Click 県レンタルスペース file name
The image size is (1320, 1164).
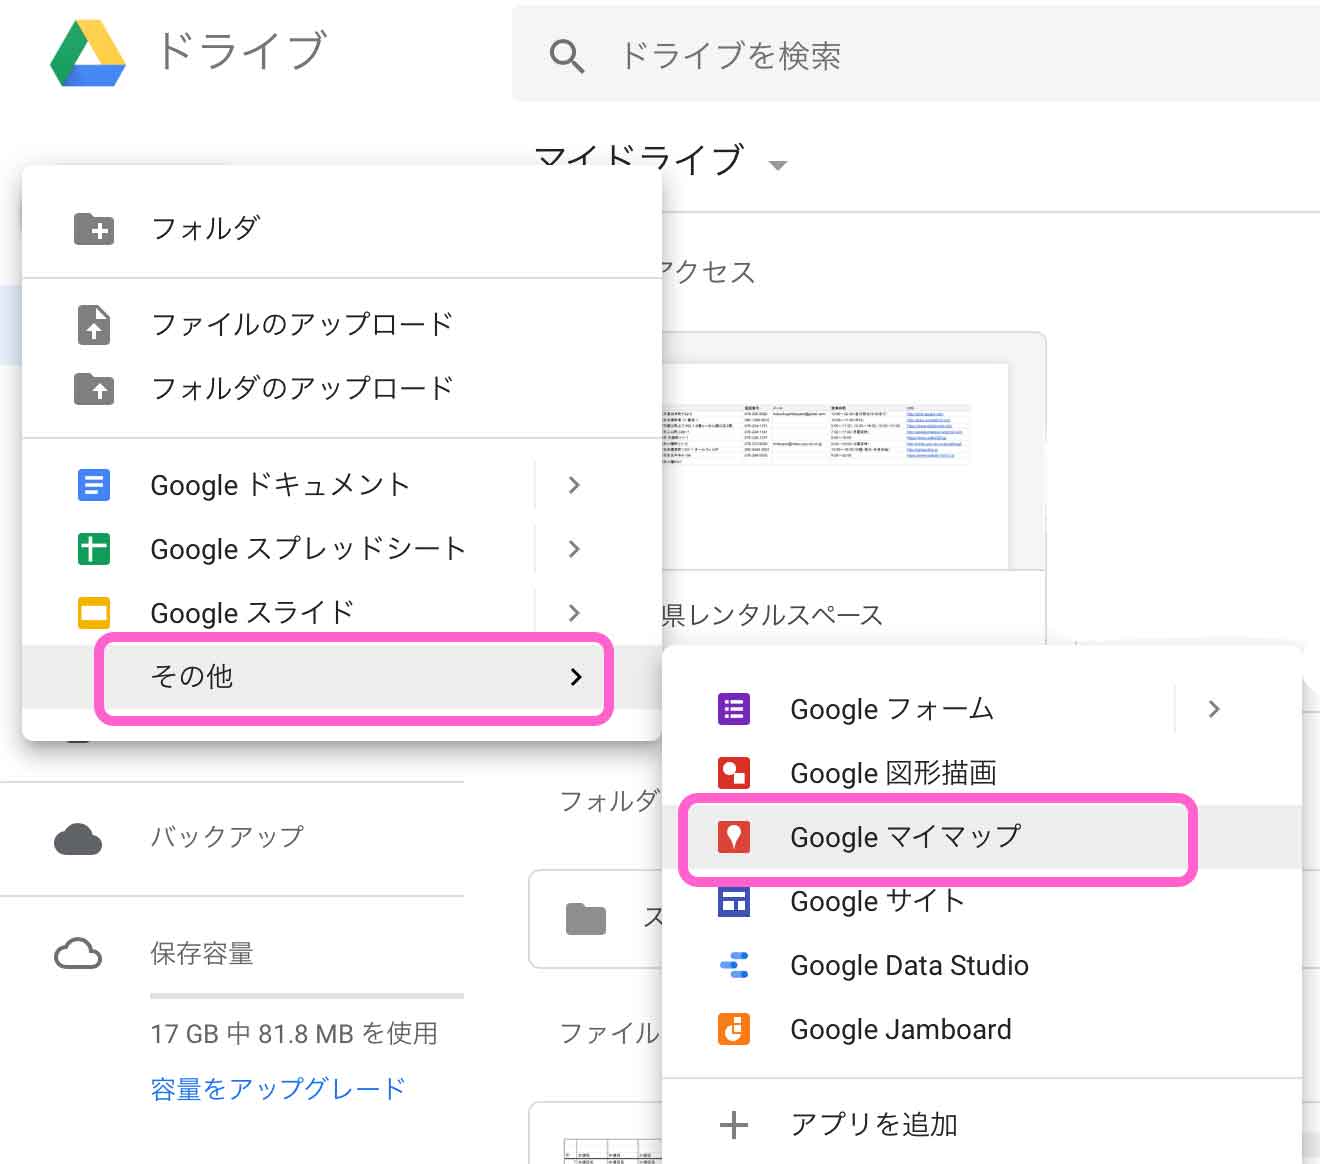point(772,615)
